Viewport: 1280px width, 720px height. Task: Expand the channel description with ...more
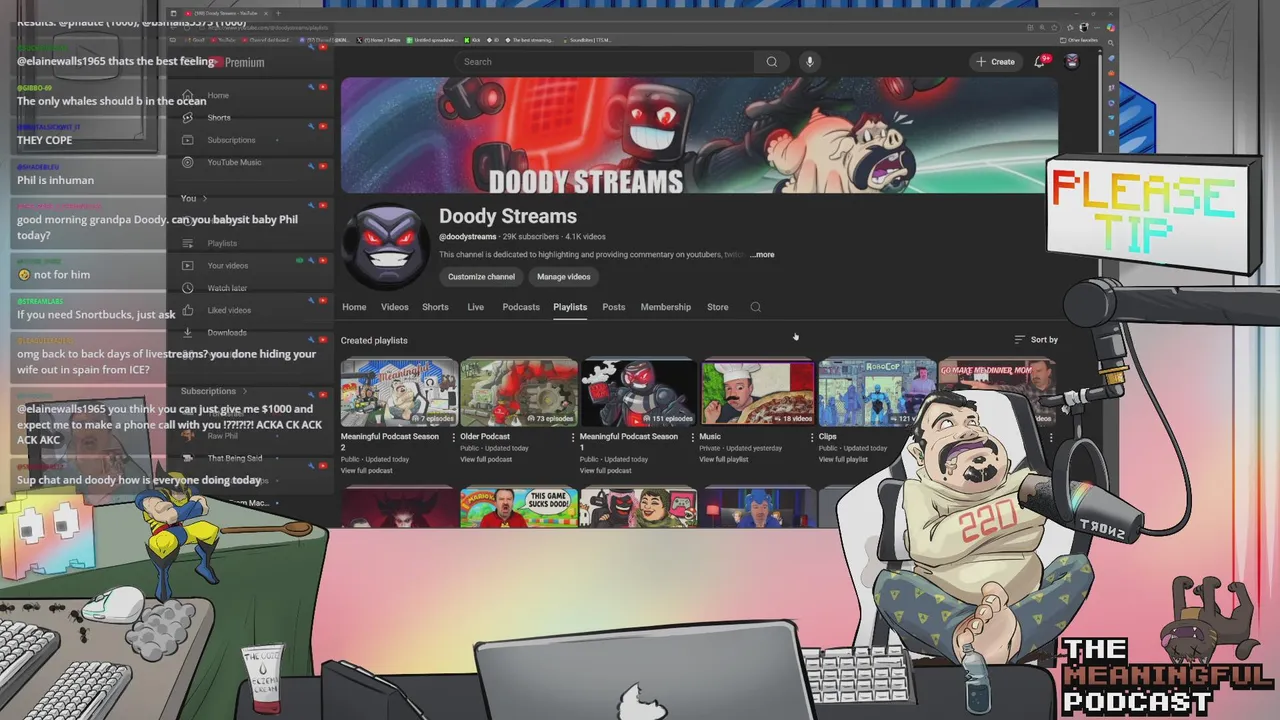762,255
